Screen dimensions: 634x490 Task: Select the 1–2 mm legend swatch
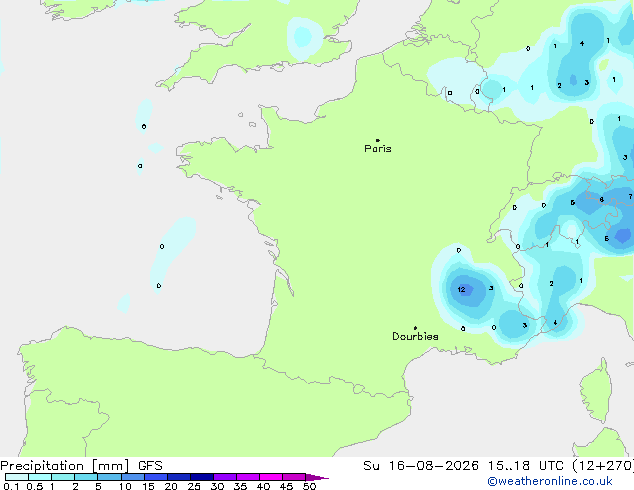63,477
